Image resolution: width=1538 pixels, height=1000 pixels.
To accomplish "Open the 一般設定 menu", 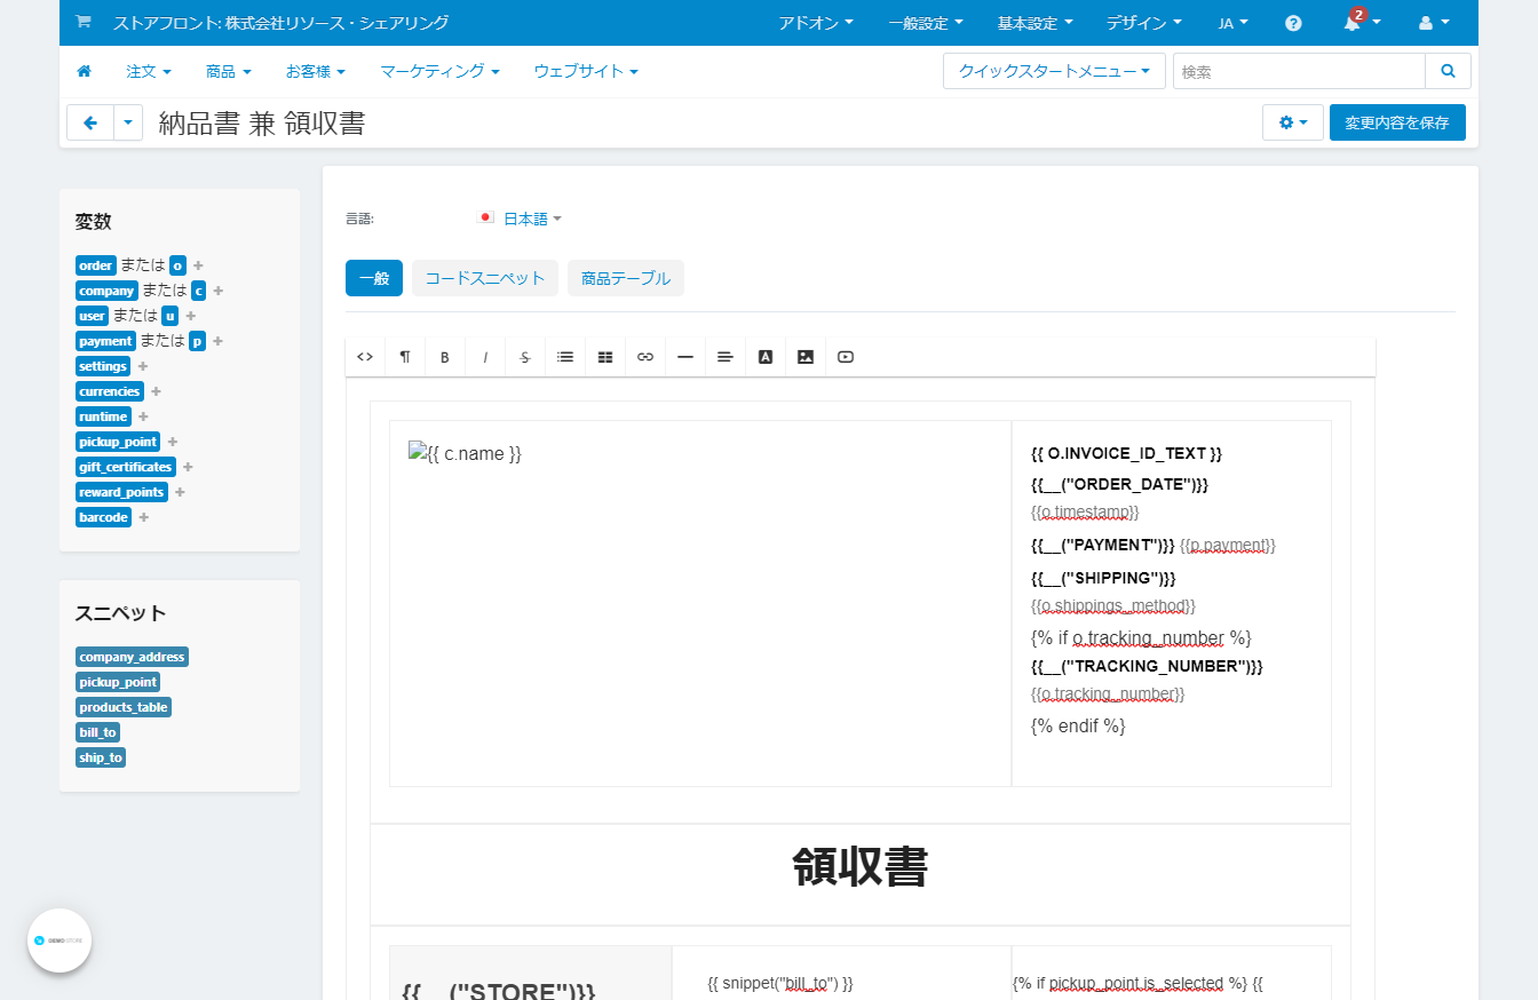I will tap(926, 23).
